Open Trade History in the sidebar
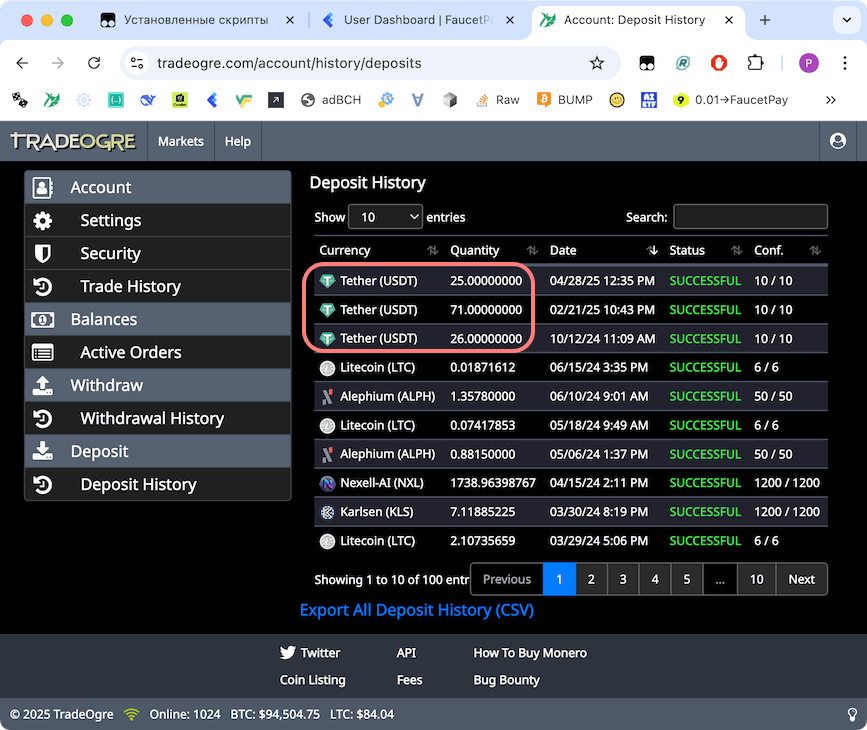Viewport: 867px width, 730px height. coord(158,286)
